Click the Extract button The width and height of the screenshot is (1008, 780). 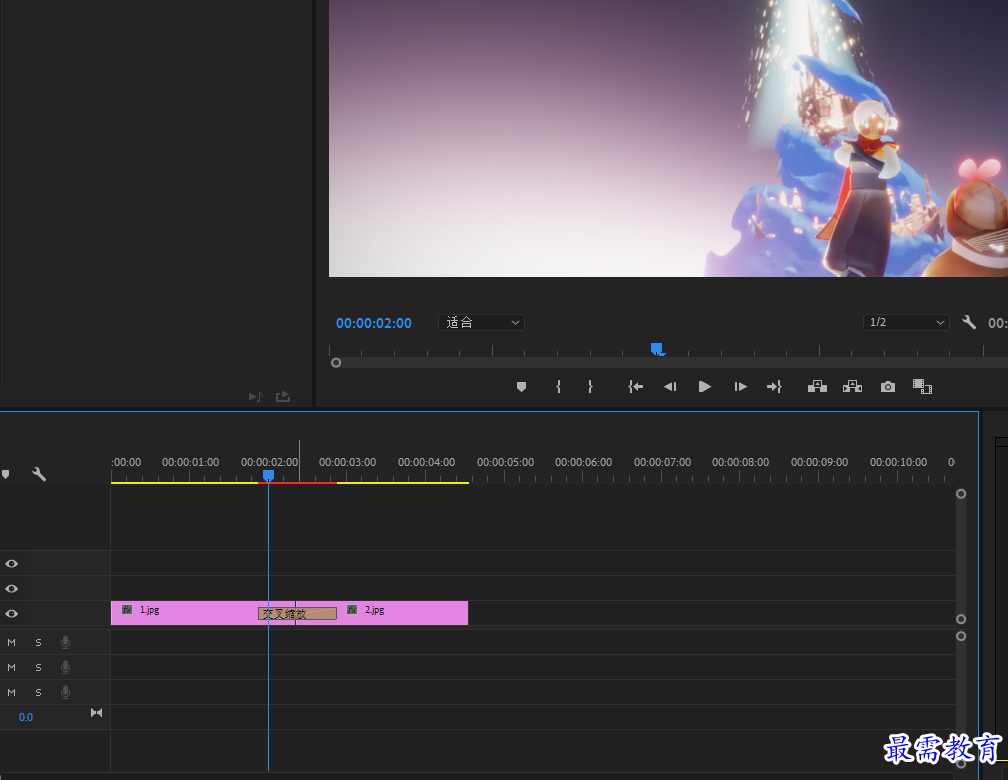[852, 386]
